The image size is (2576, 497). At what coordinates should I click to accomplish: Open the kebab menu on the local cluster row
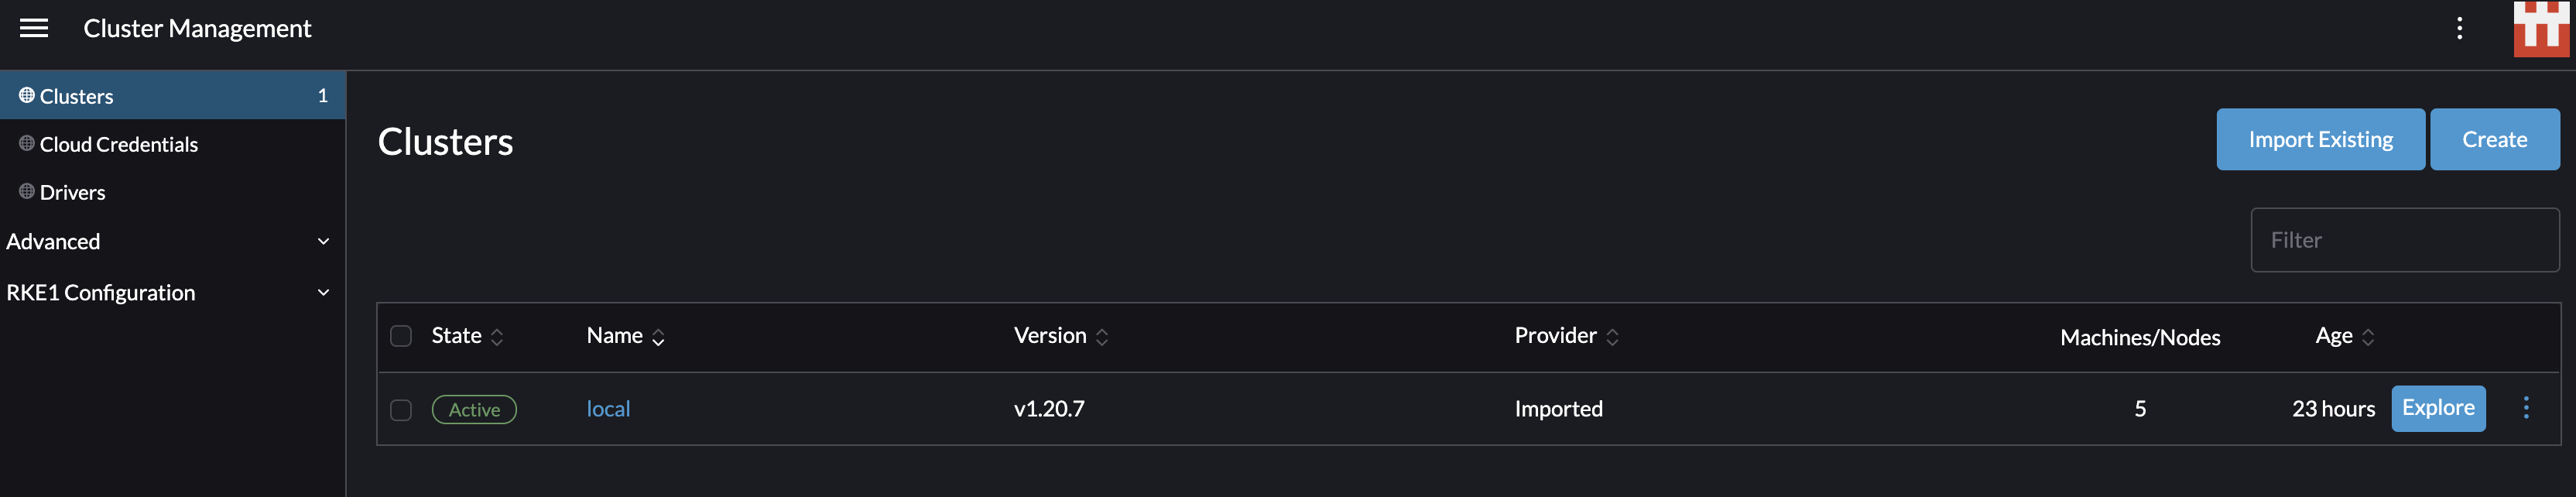pyautogui.click(x=2526, y=408)
